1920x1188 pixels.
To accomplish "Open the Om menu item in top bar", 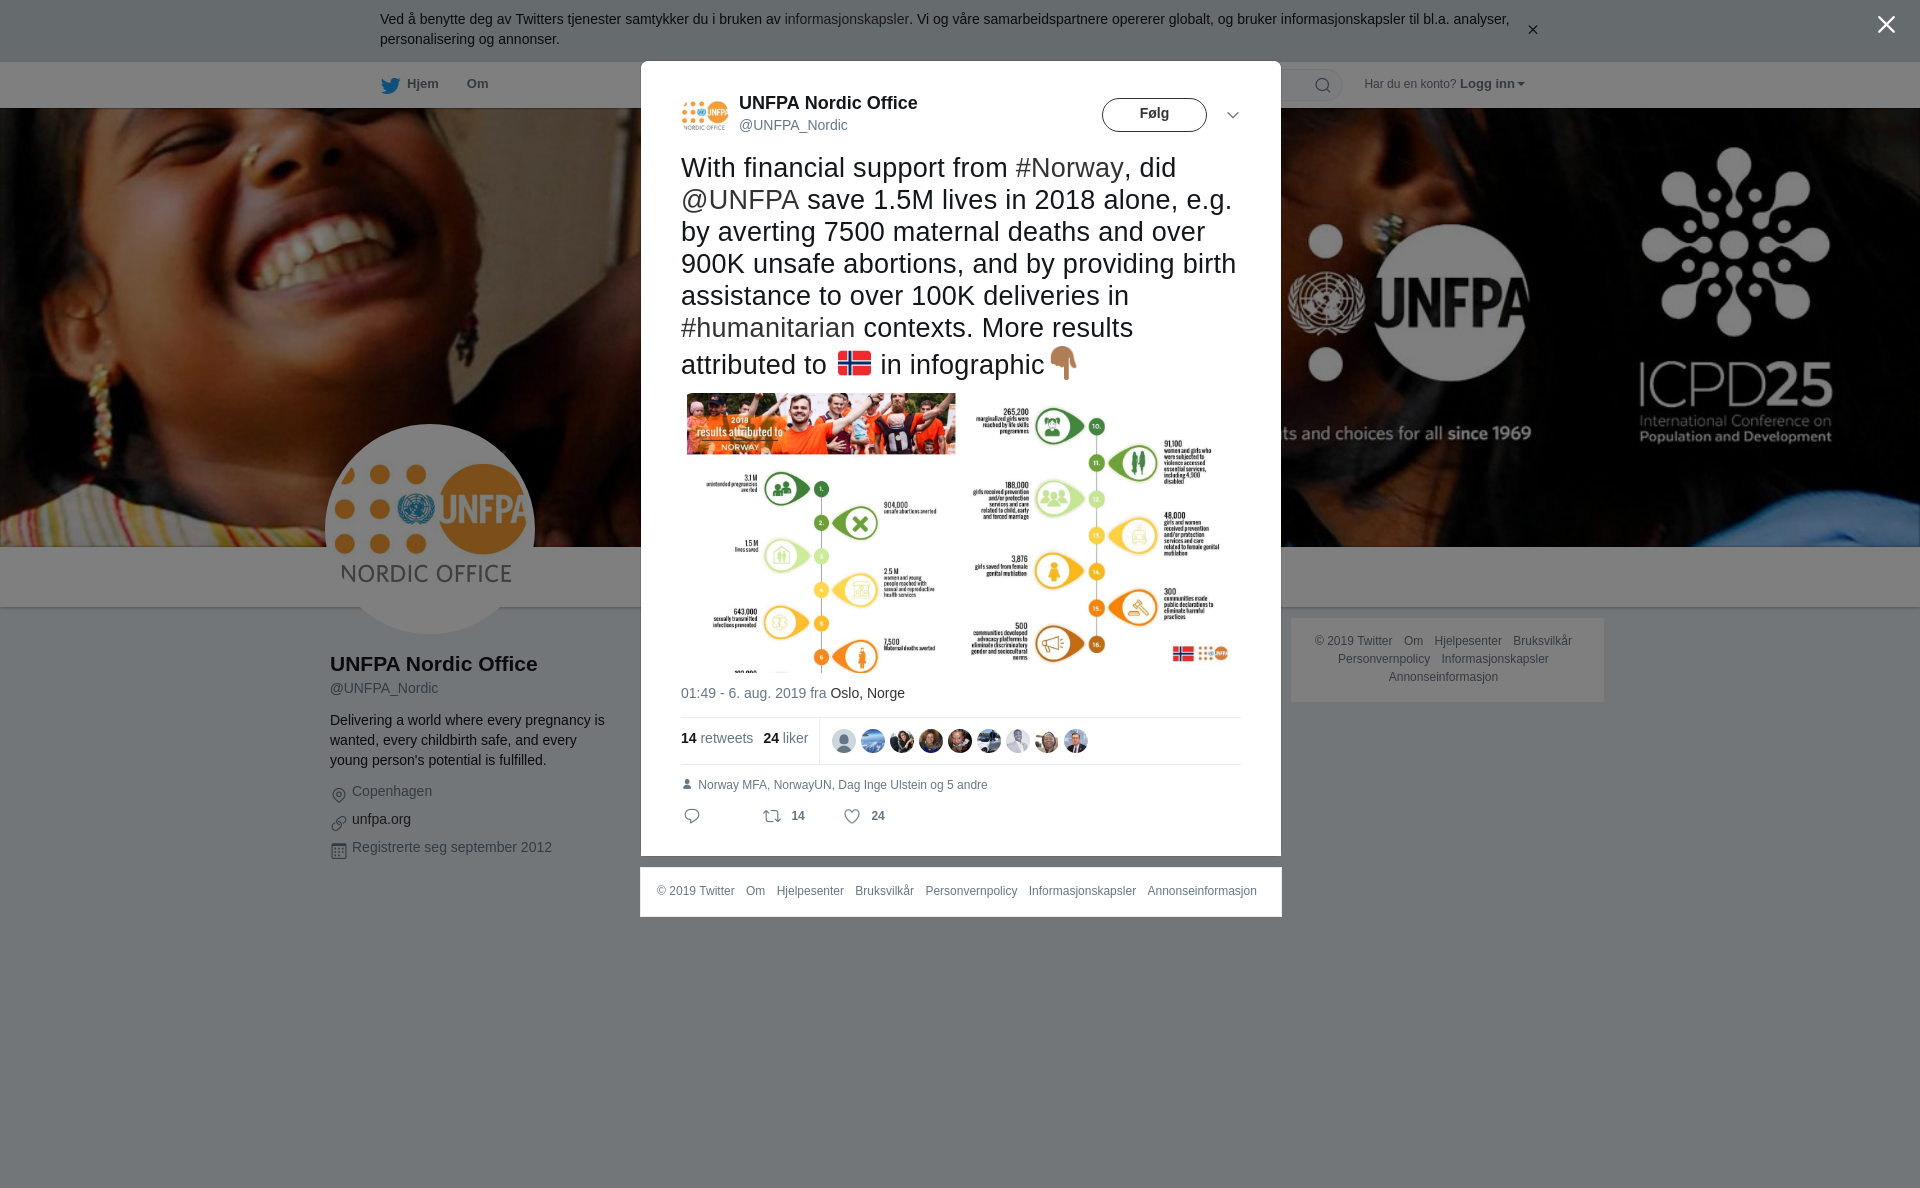I will [477, 84].
